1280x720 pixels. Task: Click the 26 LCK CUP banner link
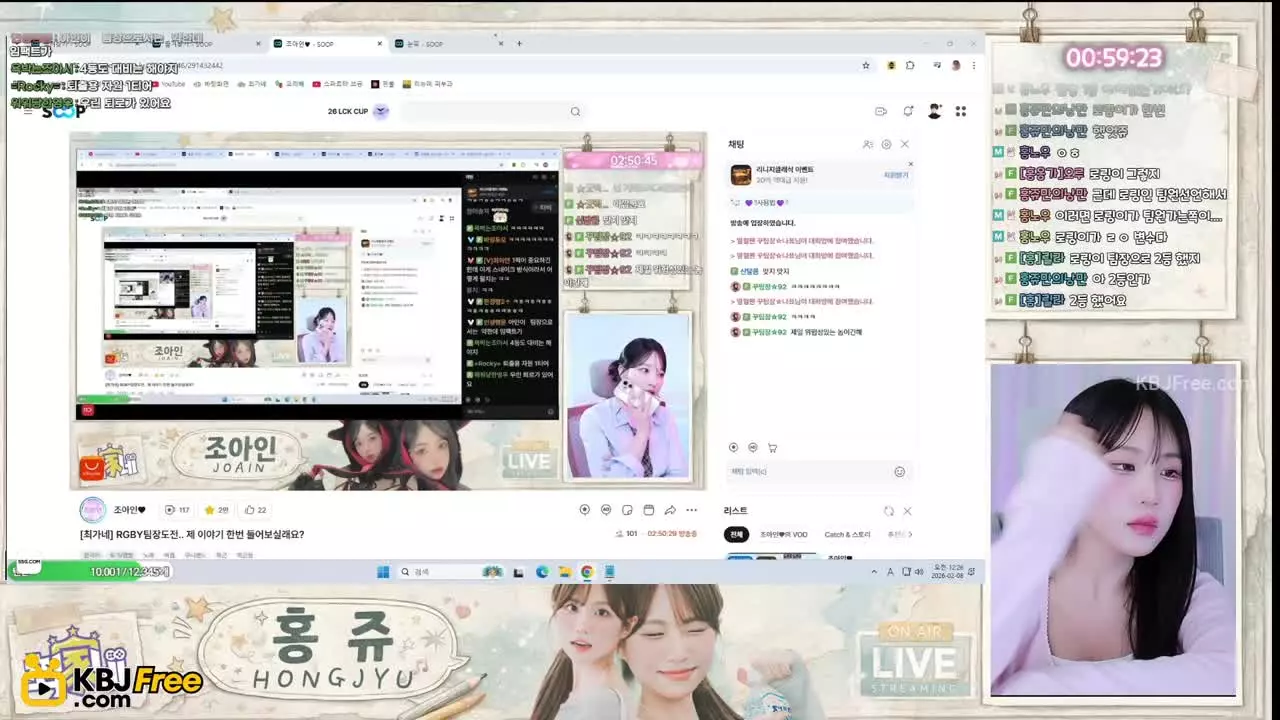pyautogui.click(x=357, y=112)
